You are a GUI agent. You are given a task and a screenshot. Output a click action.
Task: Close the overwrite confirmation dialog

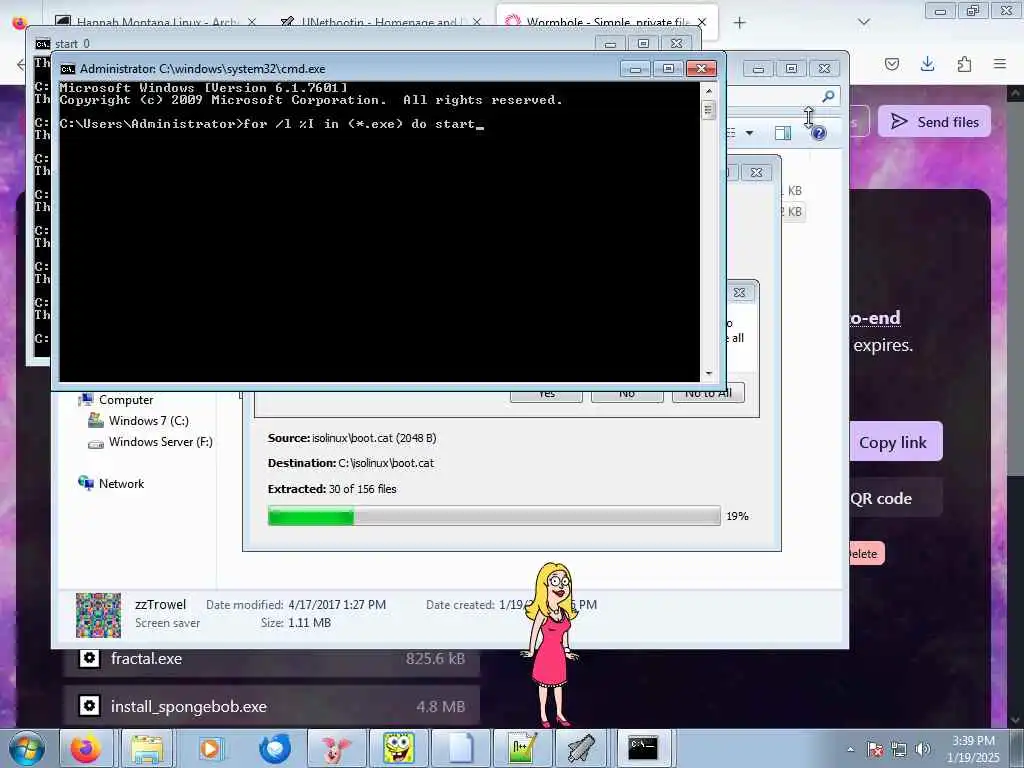click(x=739, y=293)
